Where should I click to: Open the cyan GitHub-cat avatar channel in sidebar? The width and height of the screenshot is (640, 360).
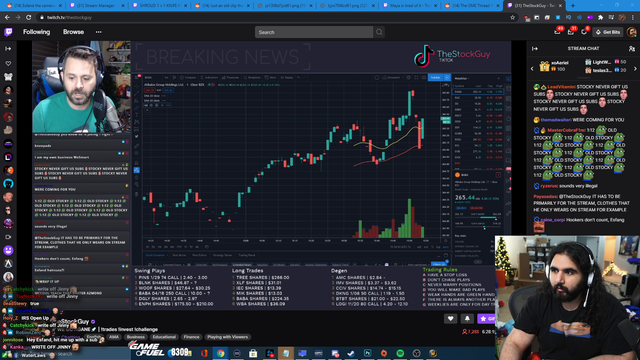(8, 184)
